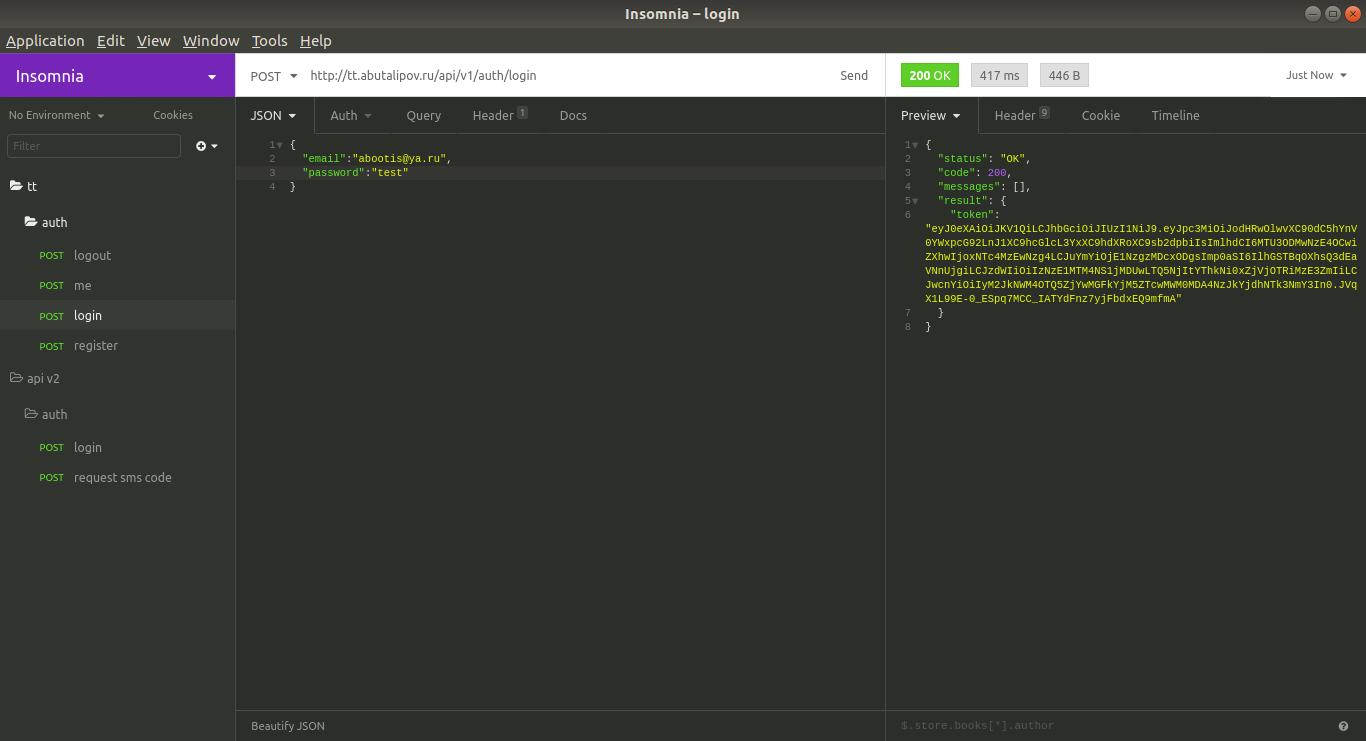This screenshot has width=1366, height=741.
Task: Click the 417 ms response time tag
Action: [999, 75]
